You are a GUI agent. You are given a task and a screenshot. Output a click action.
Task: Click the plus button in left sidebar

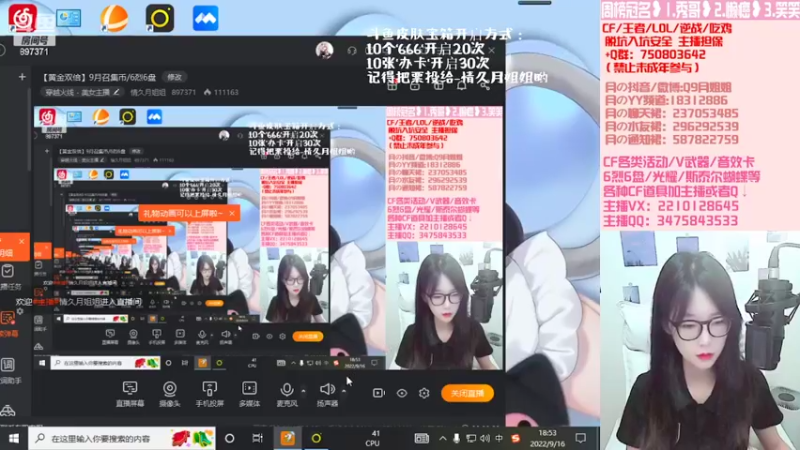(22, 77)
